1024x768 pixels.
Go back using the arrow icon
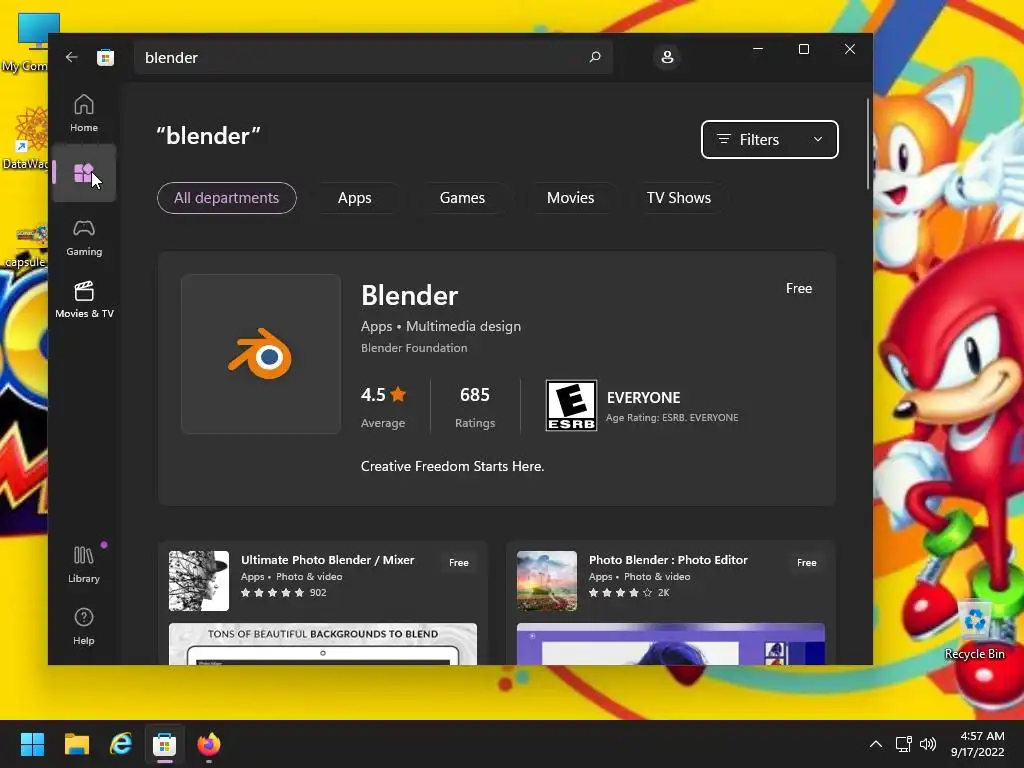(x=71, y=57)
